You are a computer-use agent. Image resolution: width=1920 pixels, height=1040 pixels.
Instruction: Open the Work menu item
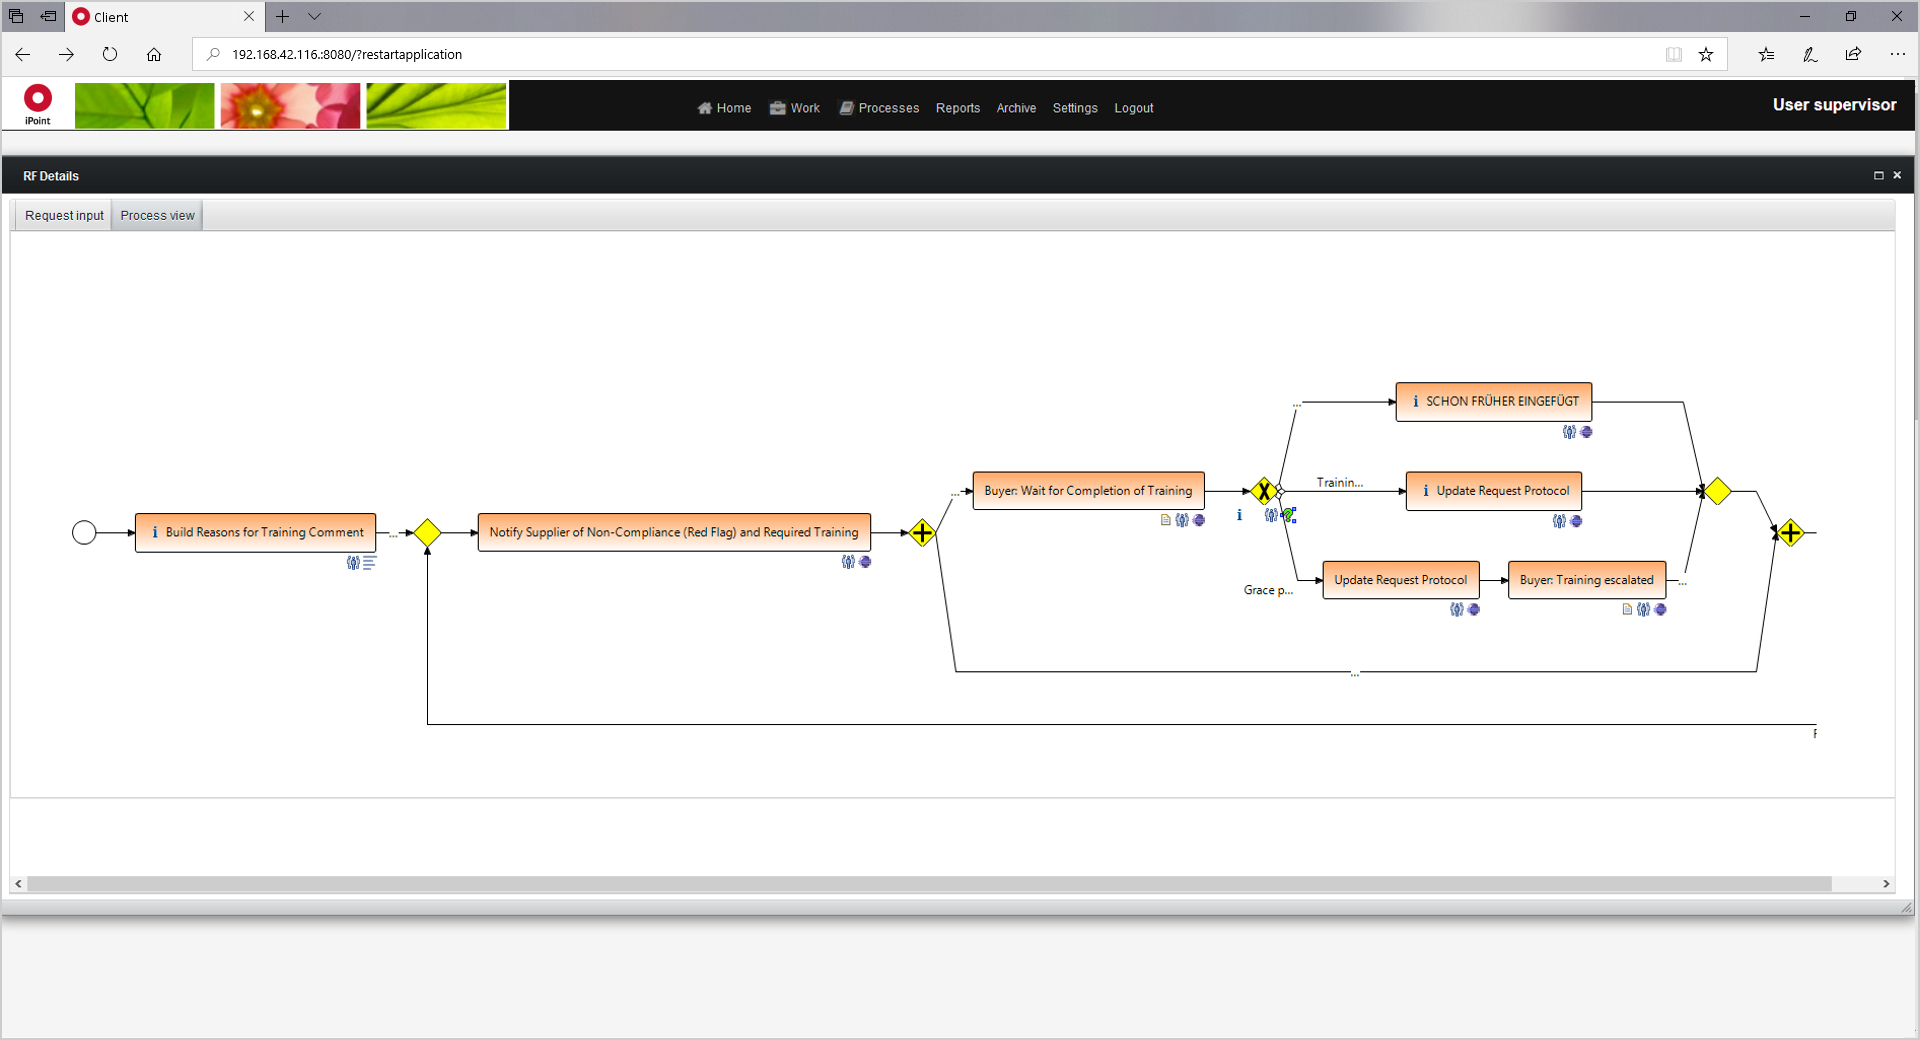pos(795,108)
